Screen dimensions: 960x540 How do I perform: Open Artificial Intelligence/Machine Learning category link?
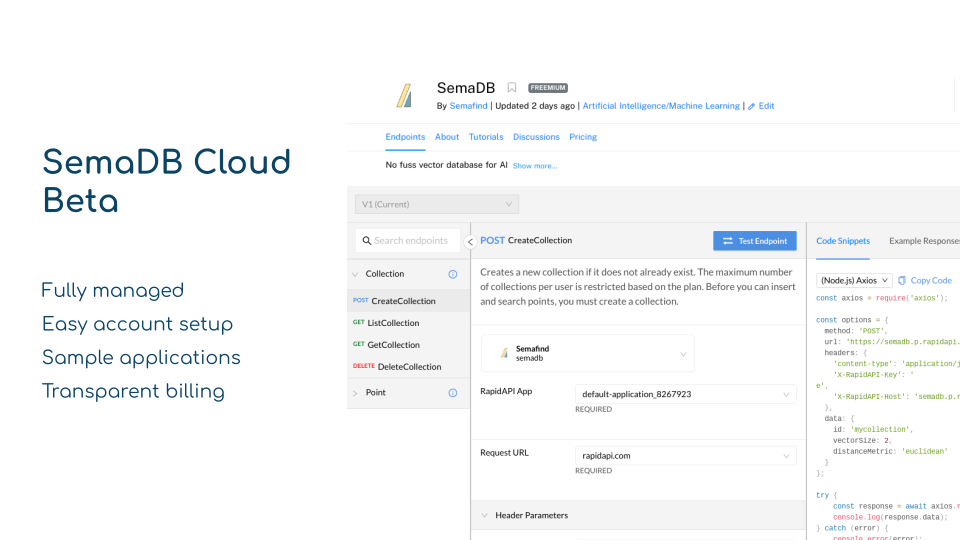[x=661, y=106]
